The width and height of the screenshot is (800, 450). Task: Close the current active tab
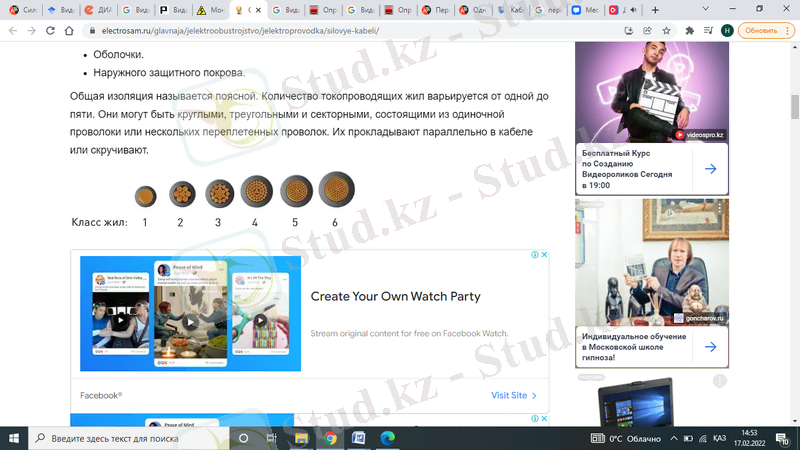(x=258, y=10)
